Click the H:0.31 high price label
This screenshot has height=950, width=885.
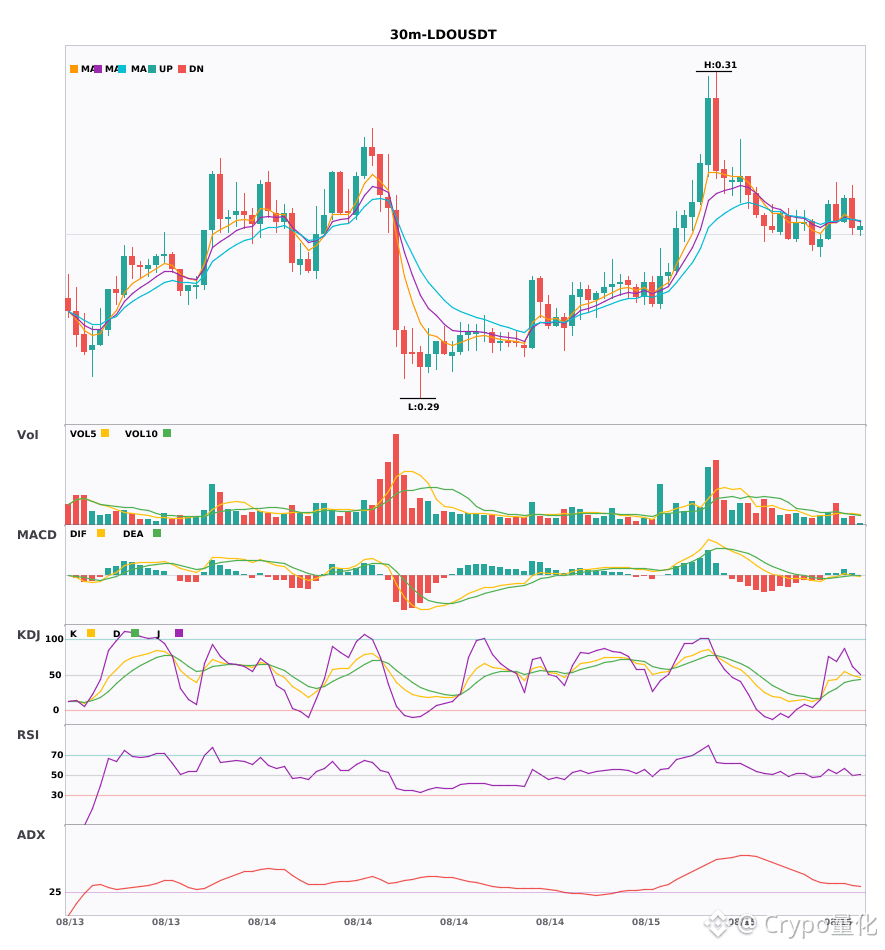click(x=720, y=65)
